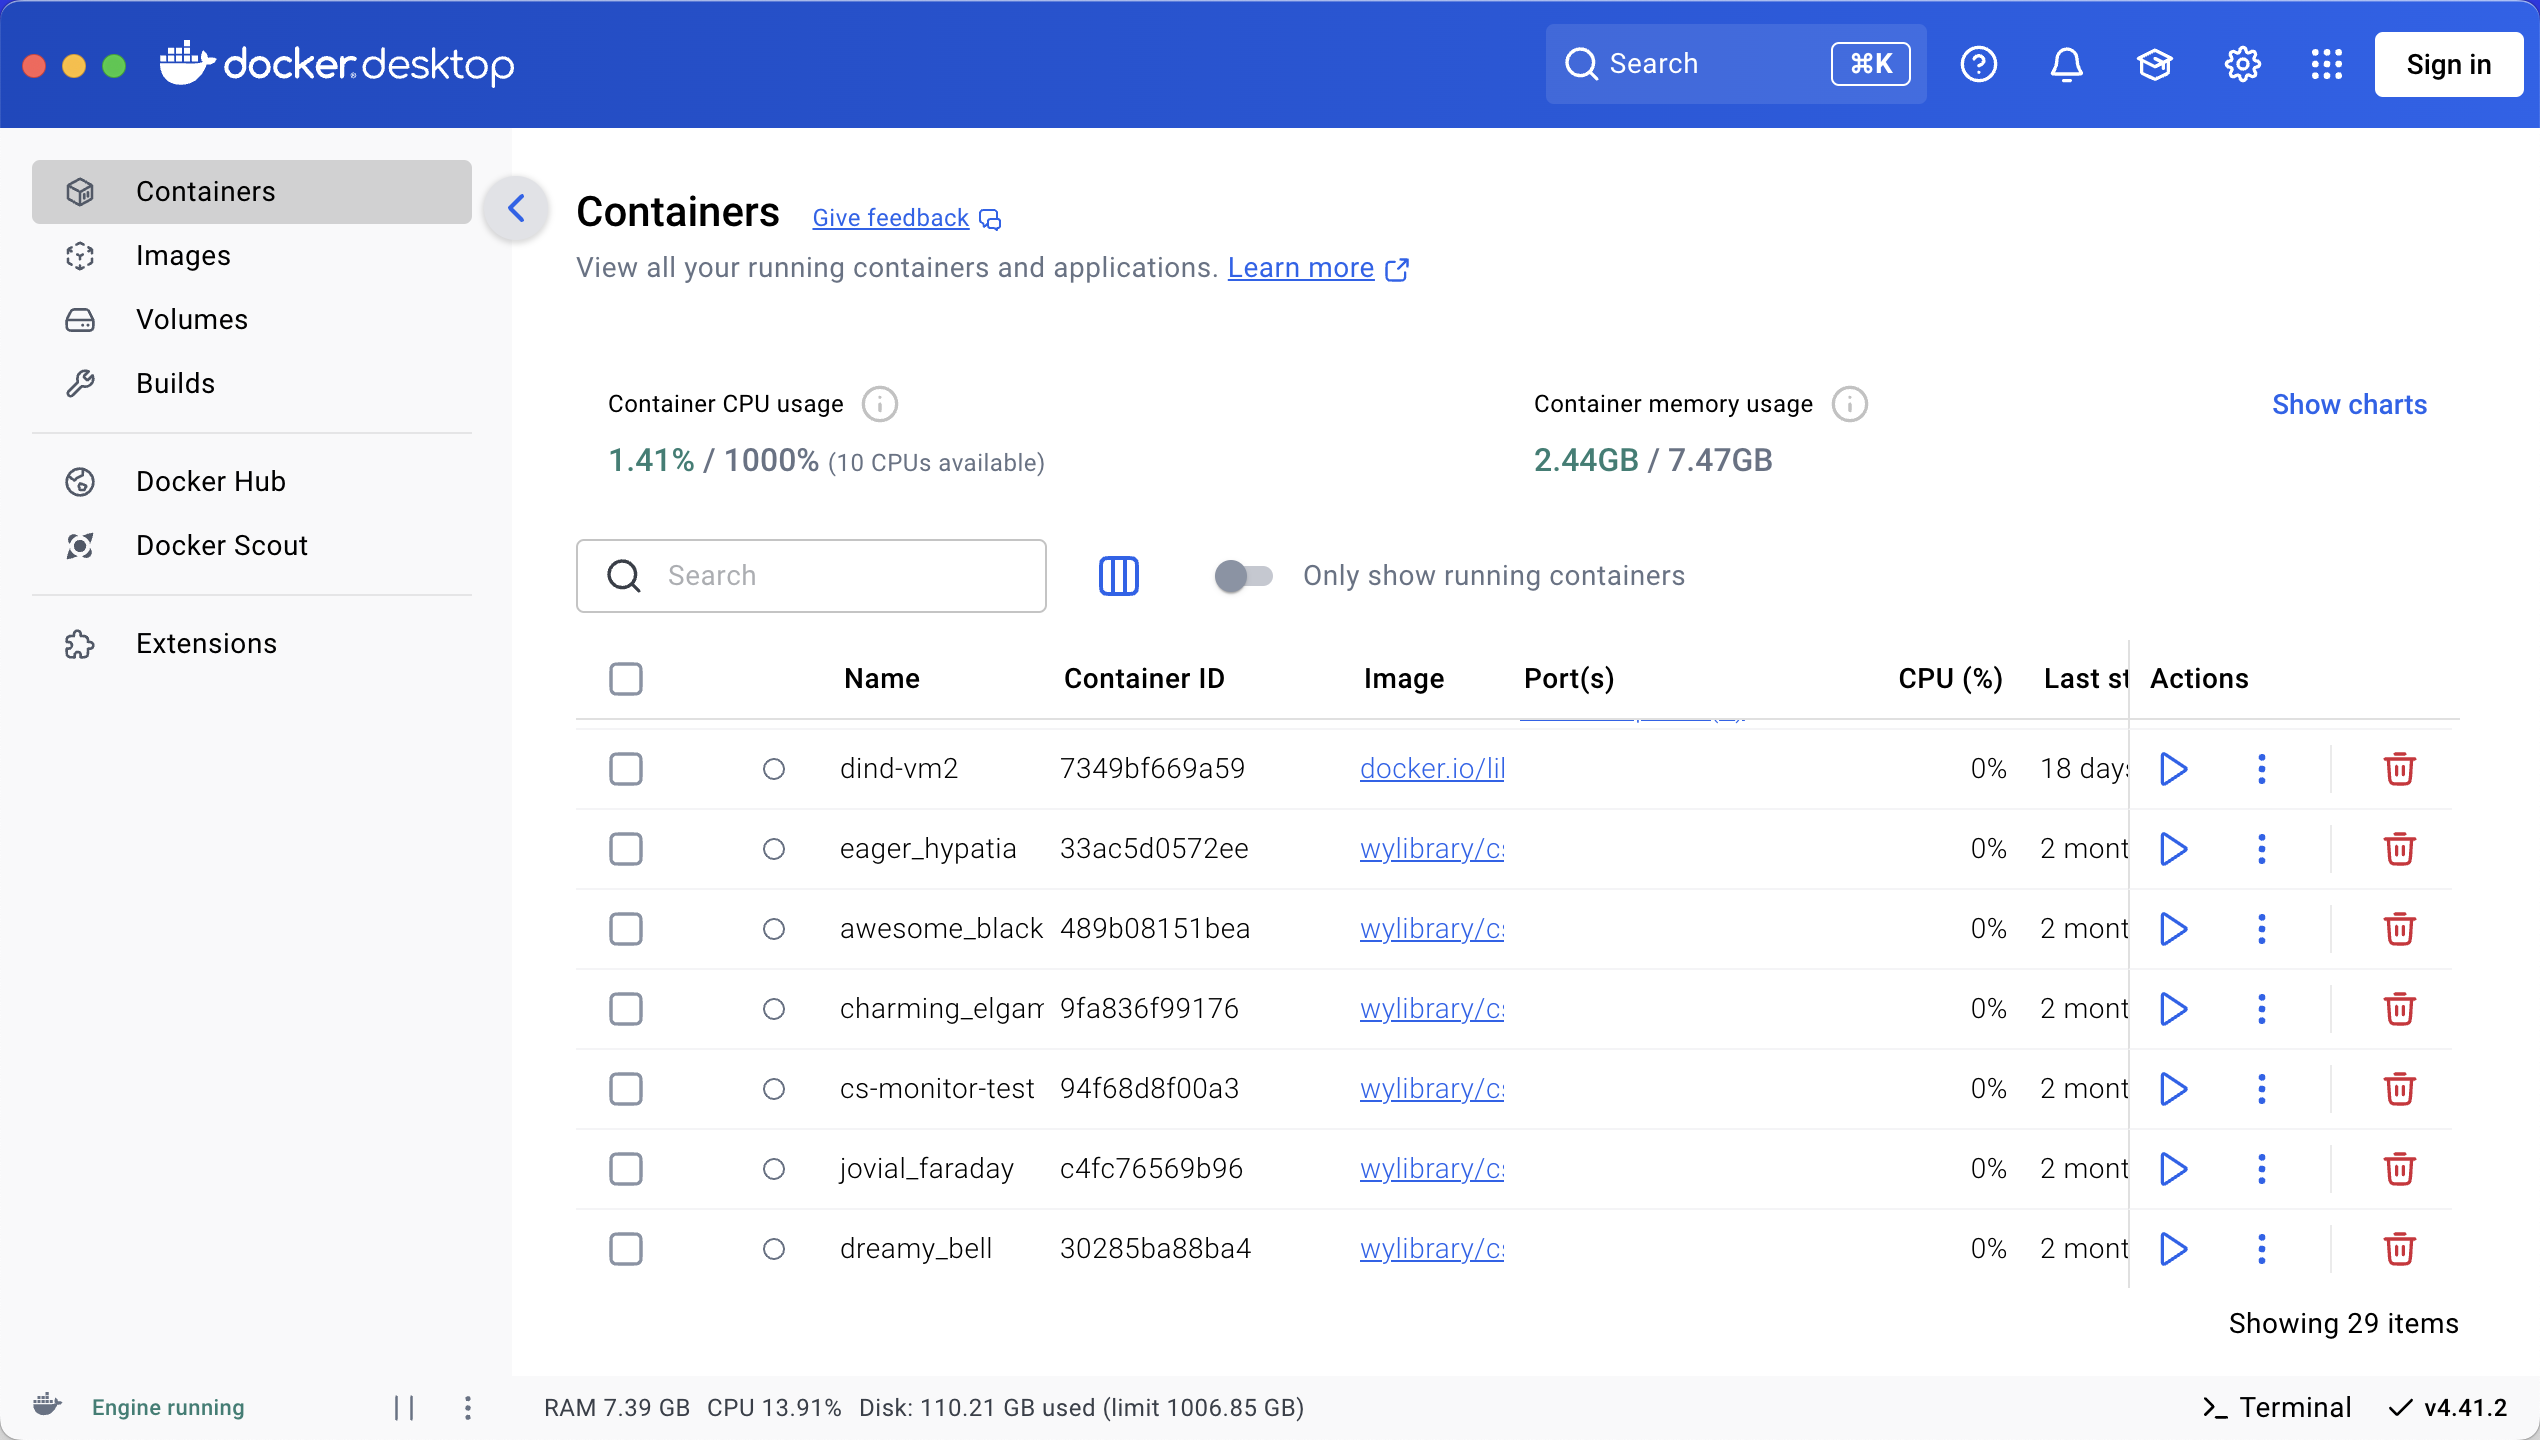This screenshot has height=1440, width=2540.
Task: Select all containers with header checkbox
Action: click(x=625, y=678)
